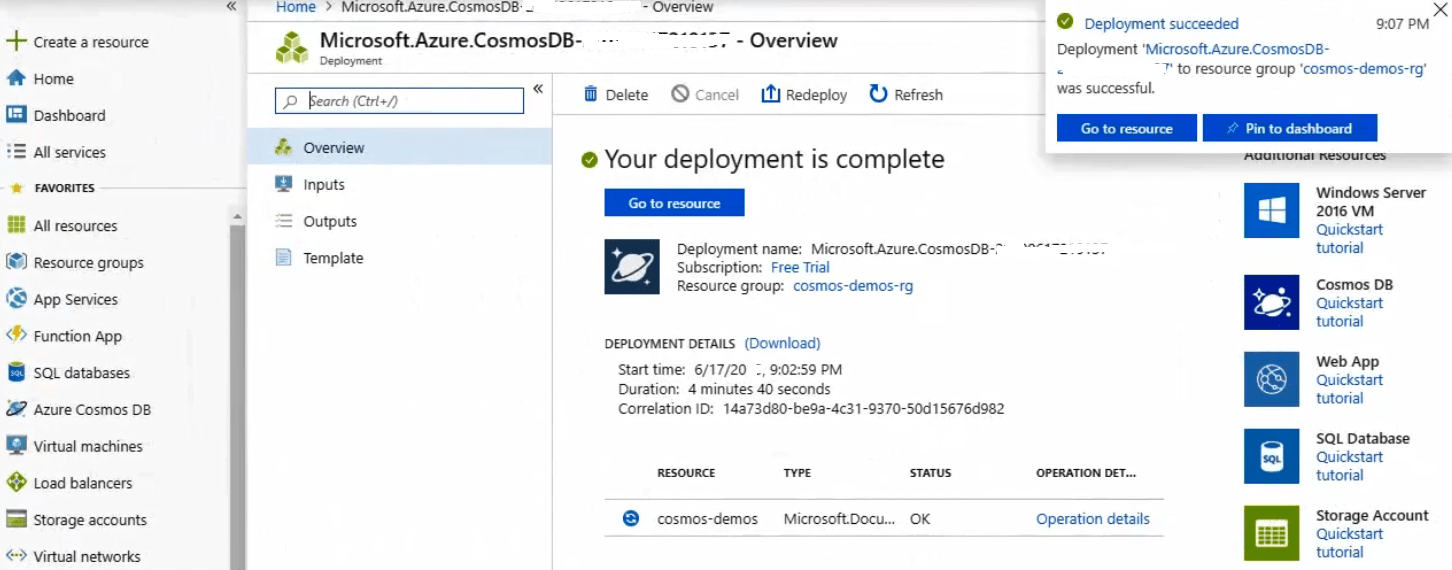Open Load balancers sidebar icon
Screen dimensions: 1452x570
(16, 483)
